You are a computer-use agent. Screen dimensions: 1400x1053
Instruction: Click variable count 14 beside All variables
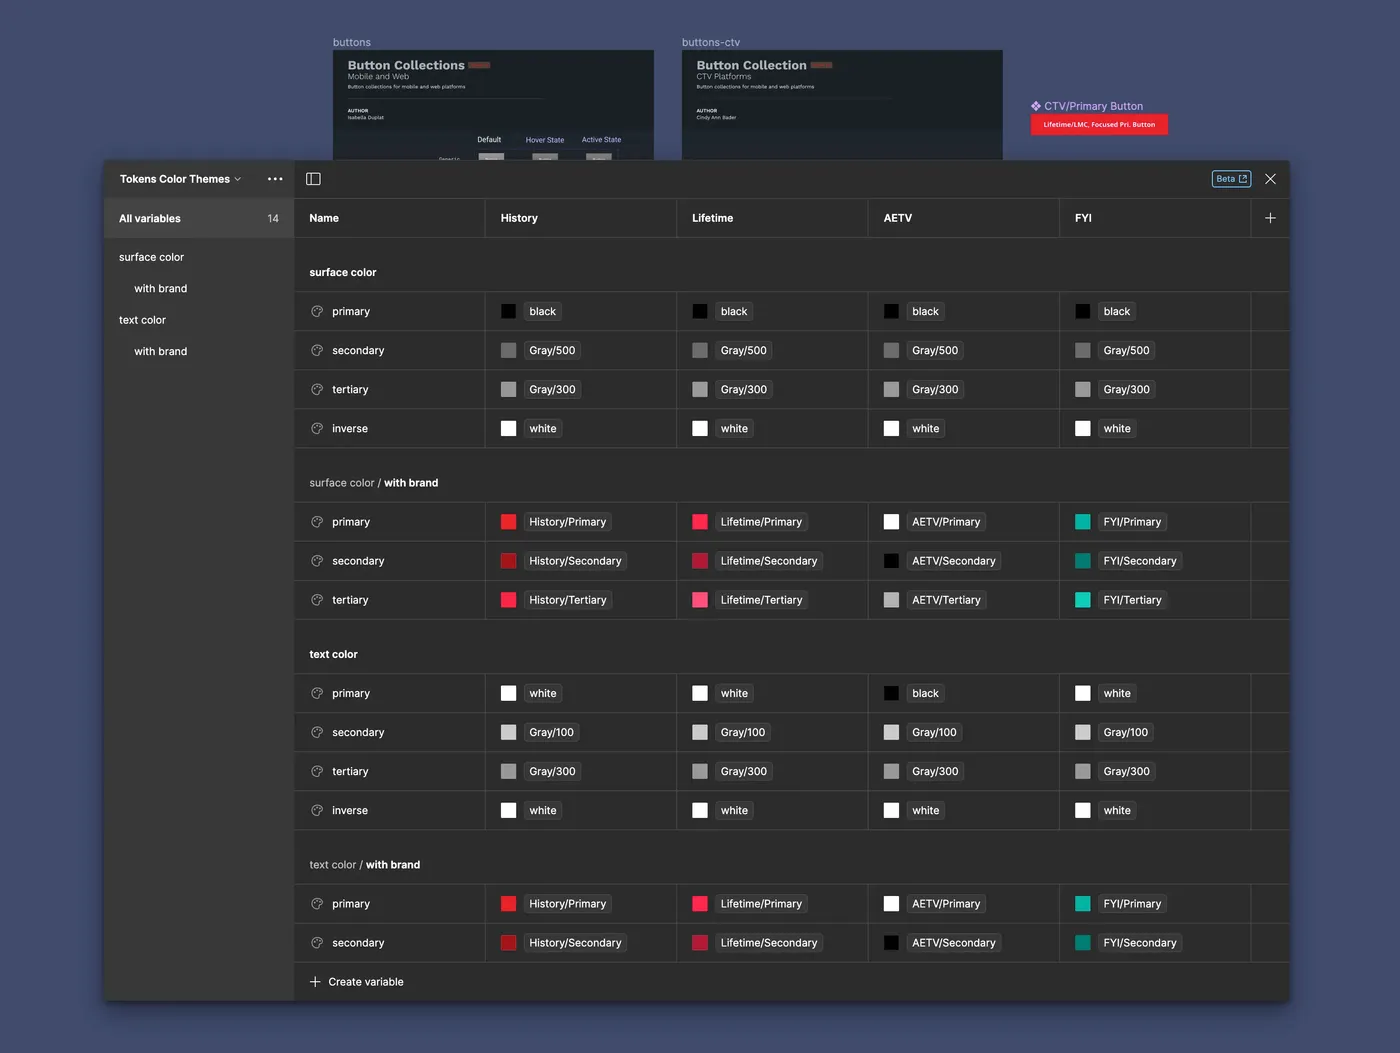point(273,218)
